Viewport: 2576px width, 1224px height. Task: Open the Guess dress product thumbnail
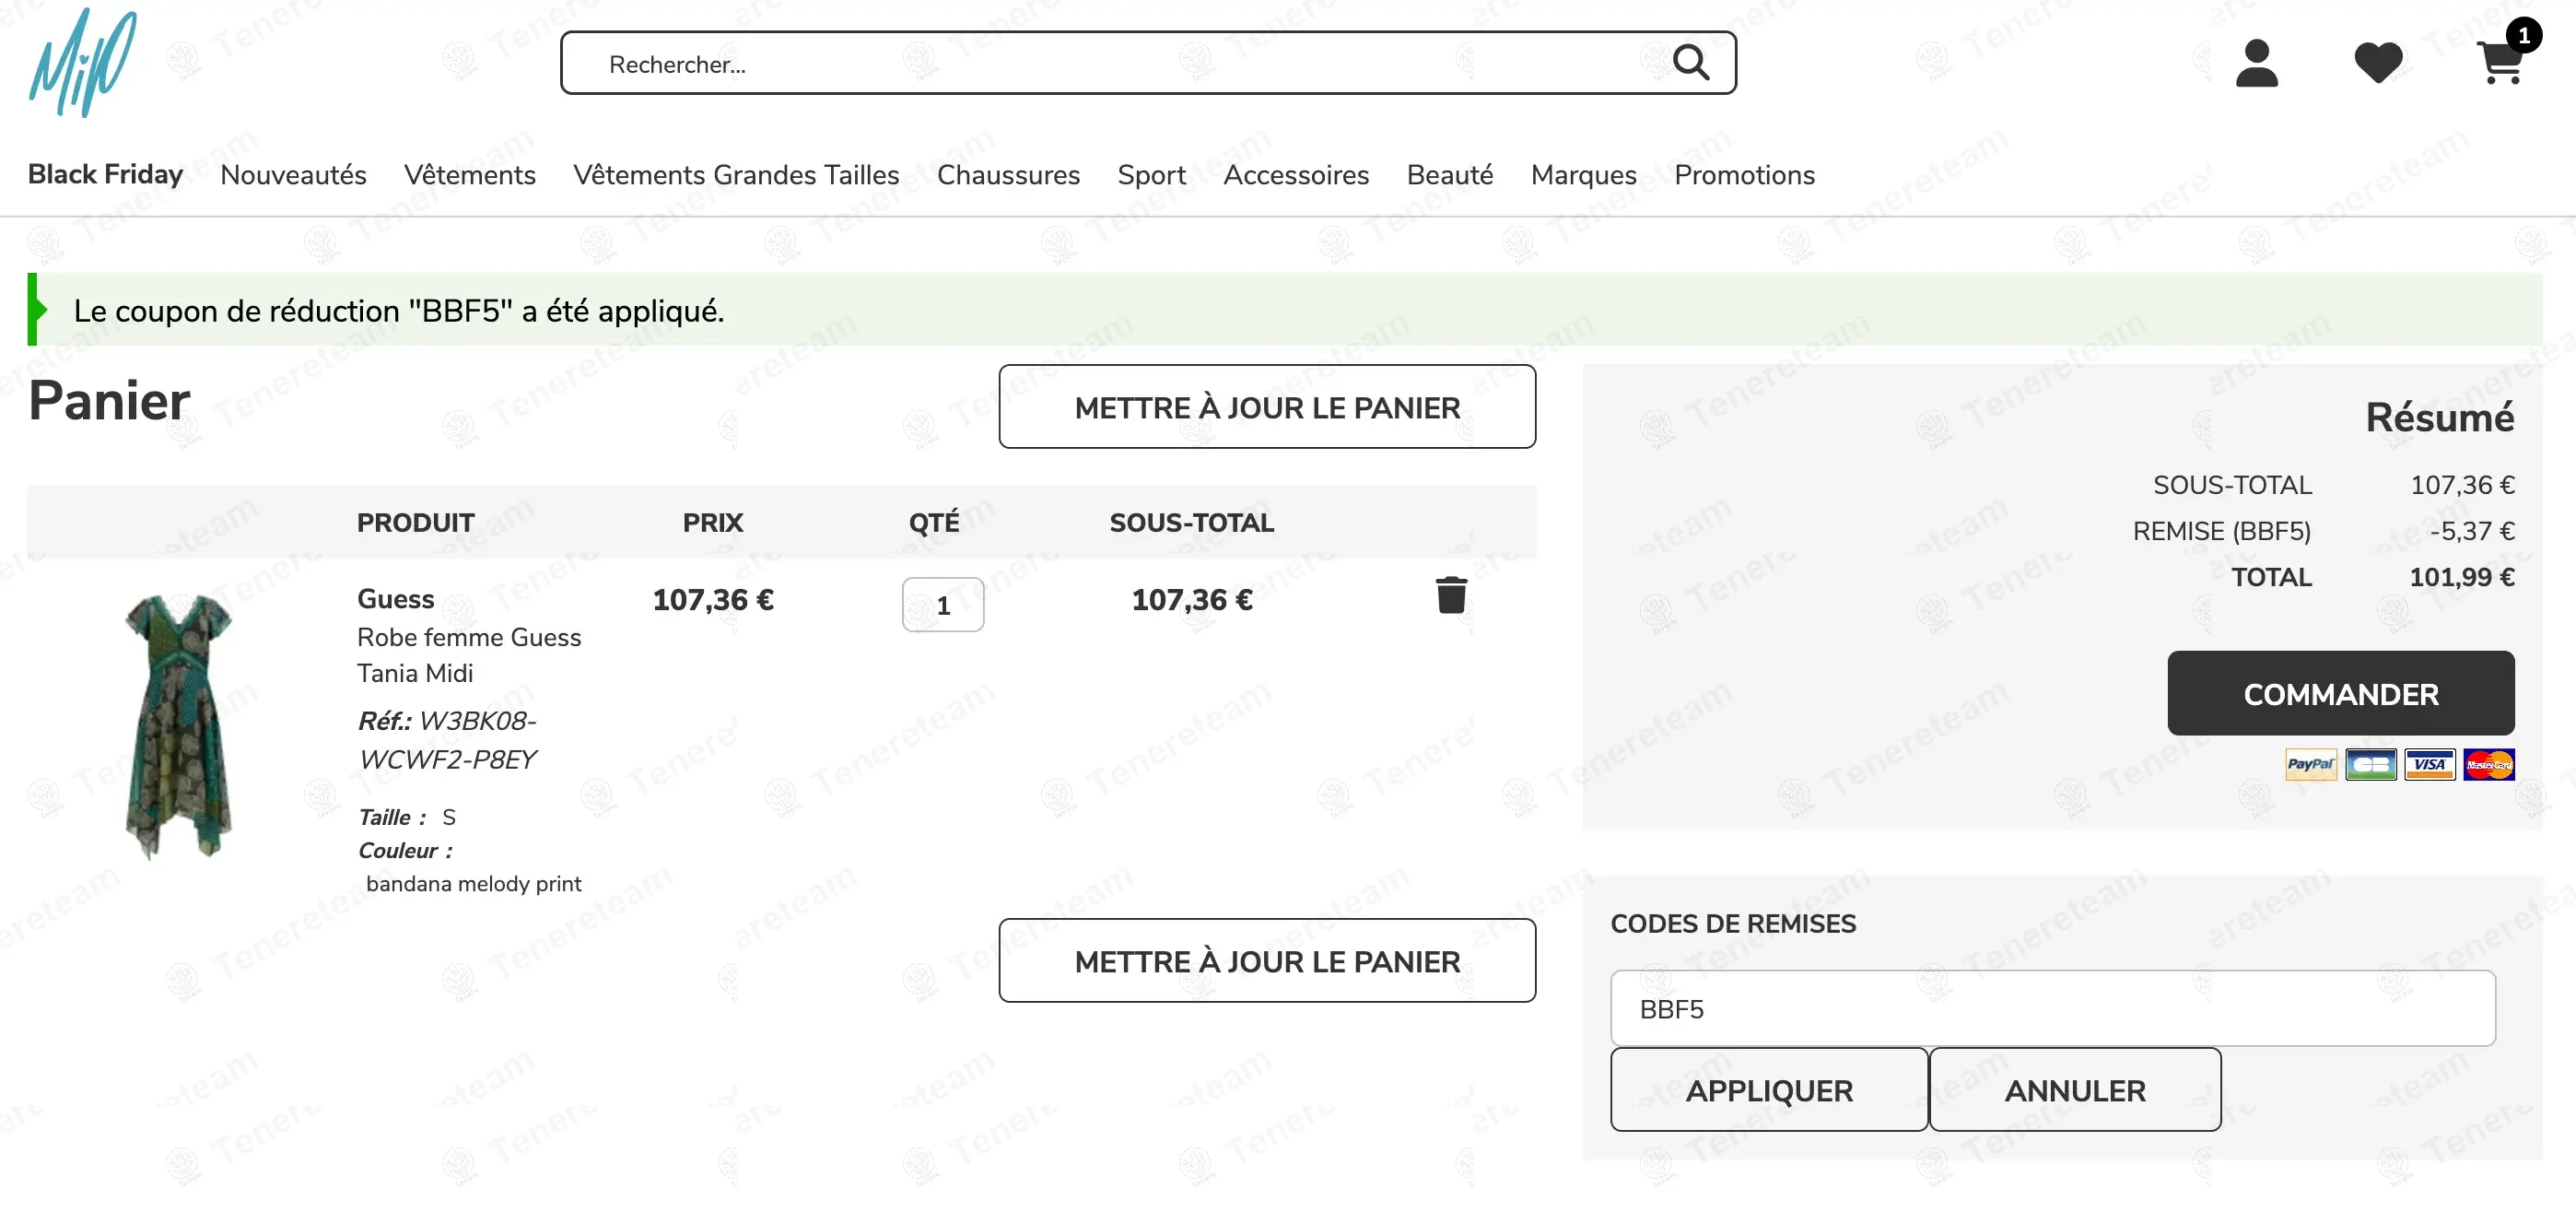179,725
